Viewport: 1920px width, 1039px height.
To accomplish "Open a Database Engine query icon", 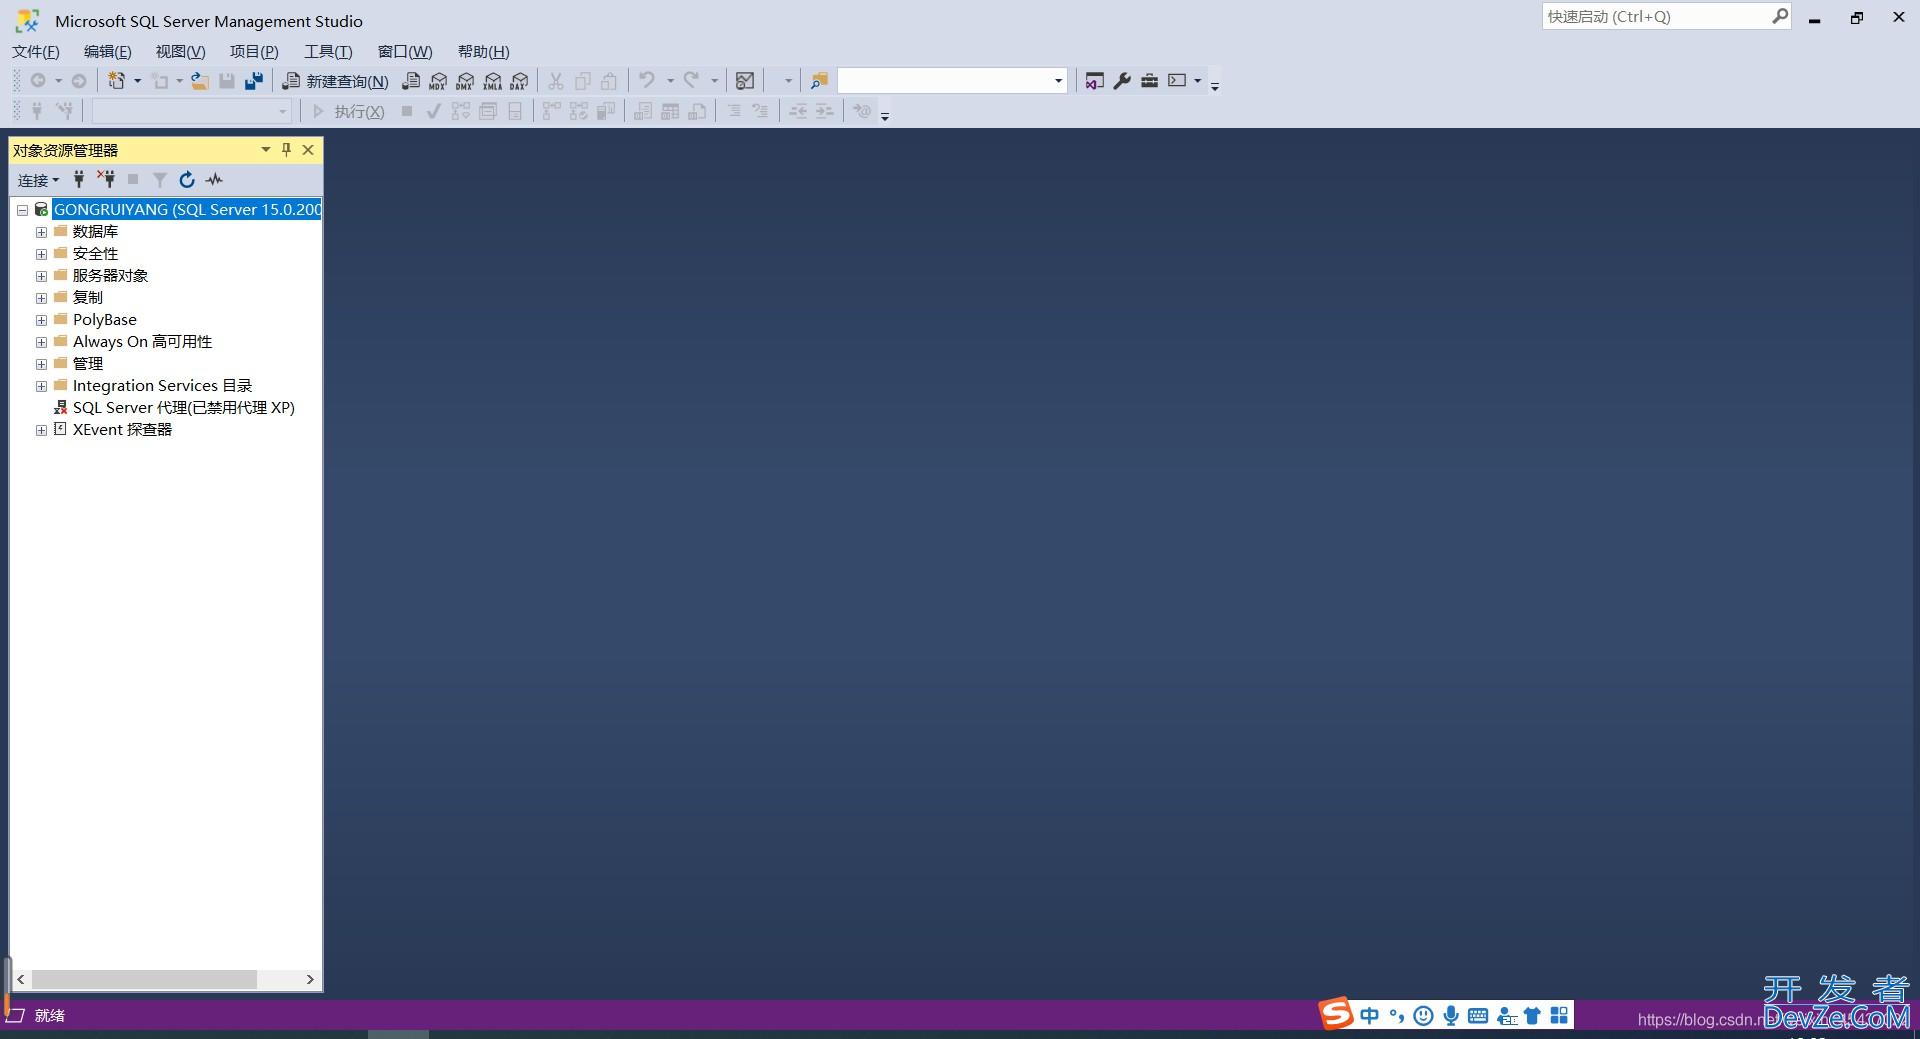I will (411, 81).
